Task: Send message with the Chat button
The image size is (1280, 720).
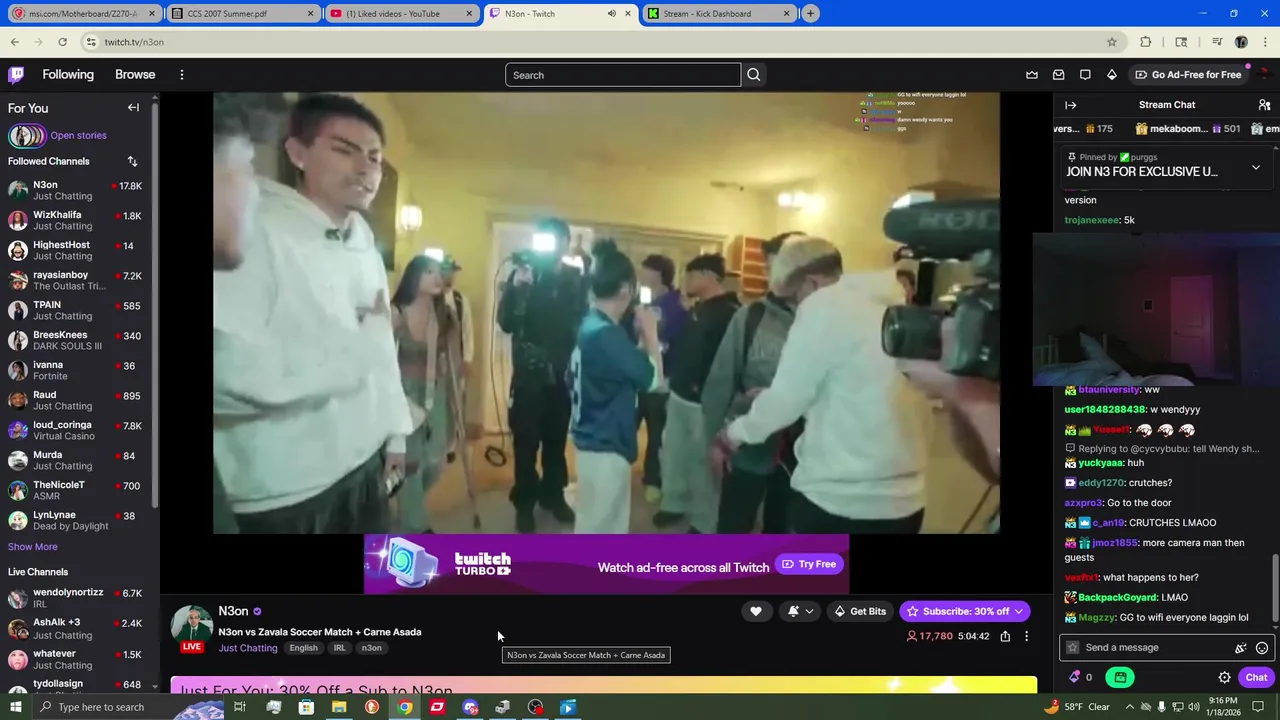Action: click(x=1257, y=677)
